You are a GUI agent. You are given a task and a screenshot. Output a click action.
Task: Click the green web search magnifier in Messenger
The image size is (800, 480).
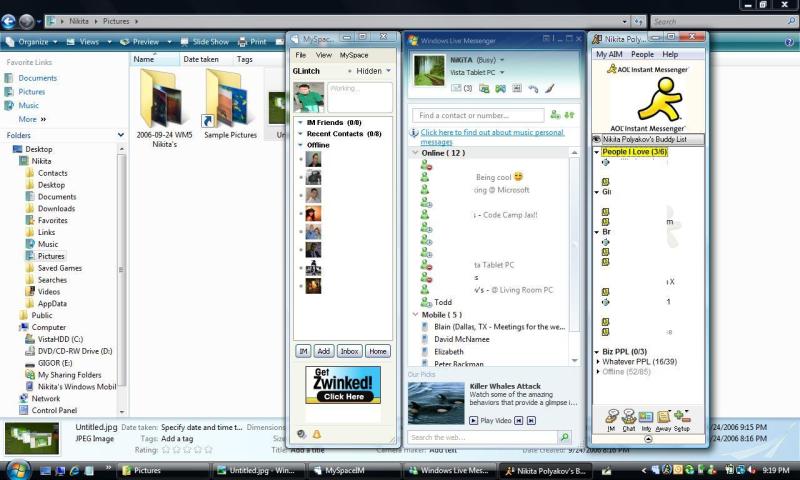pyautogui.click(x=565, y=437)
